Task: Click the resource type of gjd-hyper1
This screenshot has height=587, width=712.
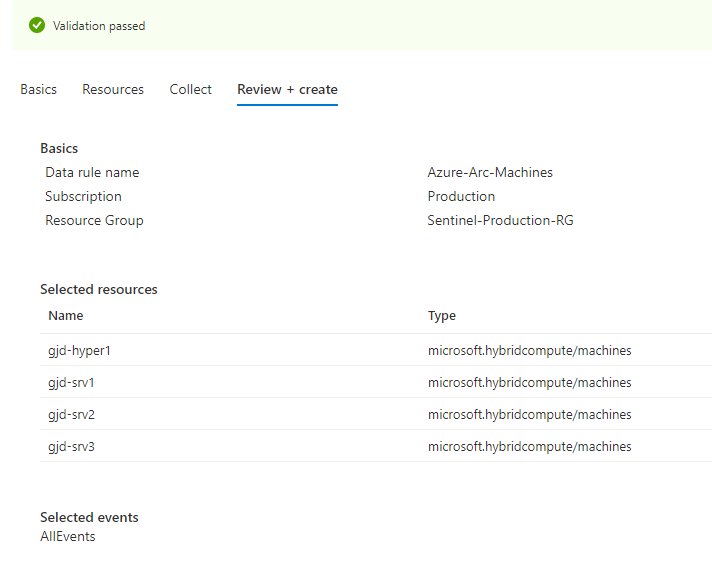Action: (529, 350)
